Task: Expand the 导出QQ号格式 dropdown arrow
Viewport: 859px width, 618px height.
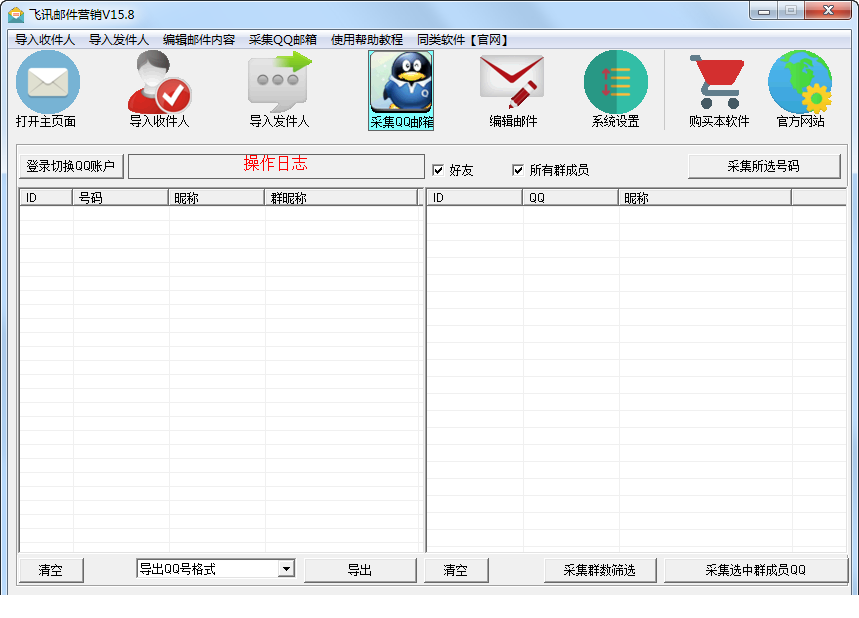Action: pos(286,569)
